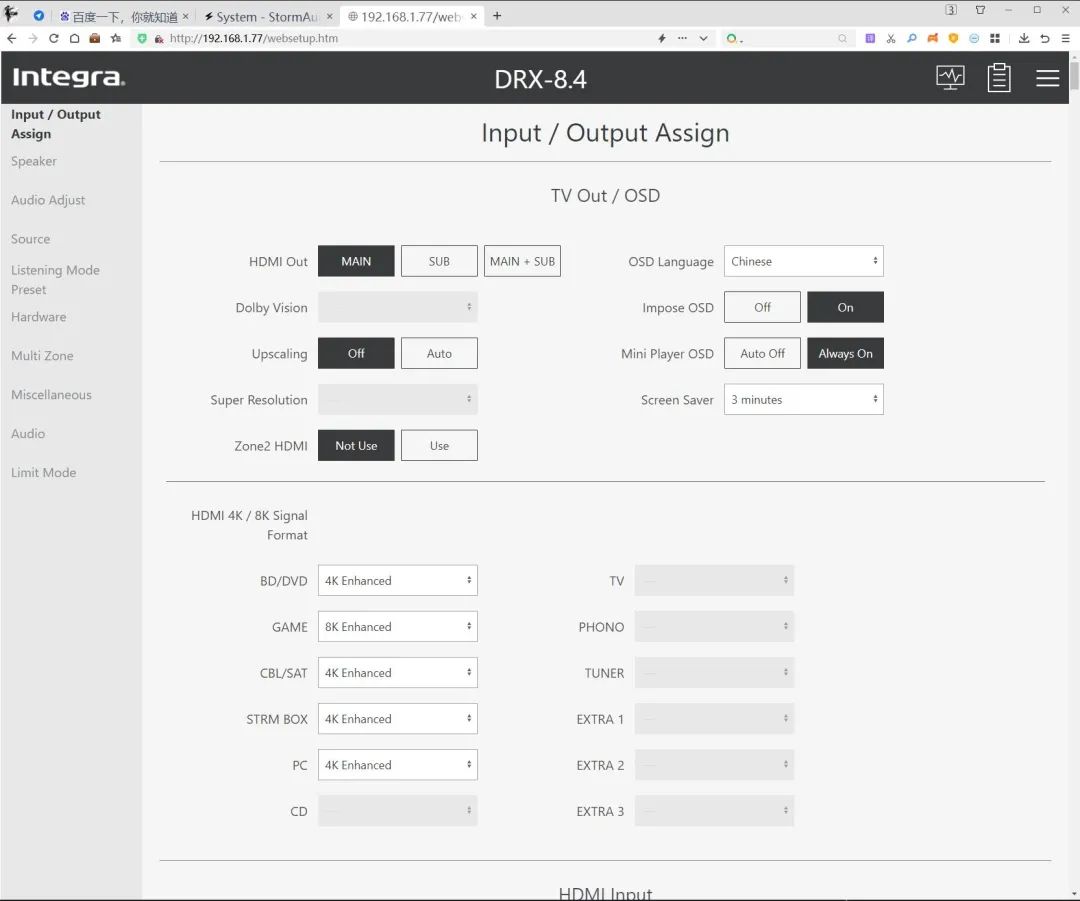This screenshot has height=901, width=1080.
Task: Focus the browser search box
Action: [788, 39]
